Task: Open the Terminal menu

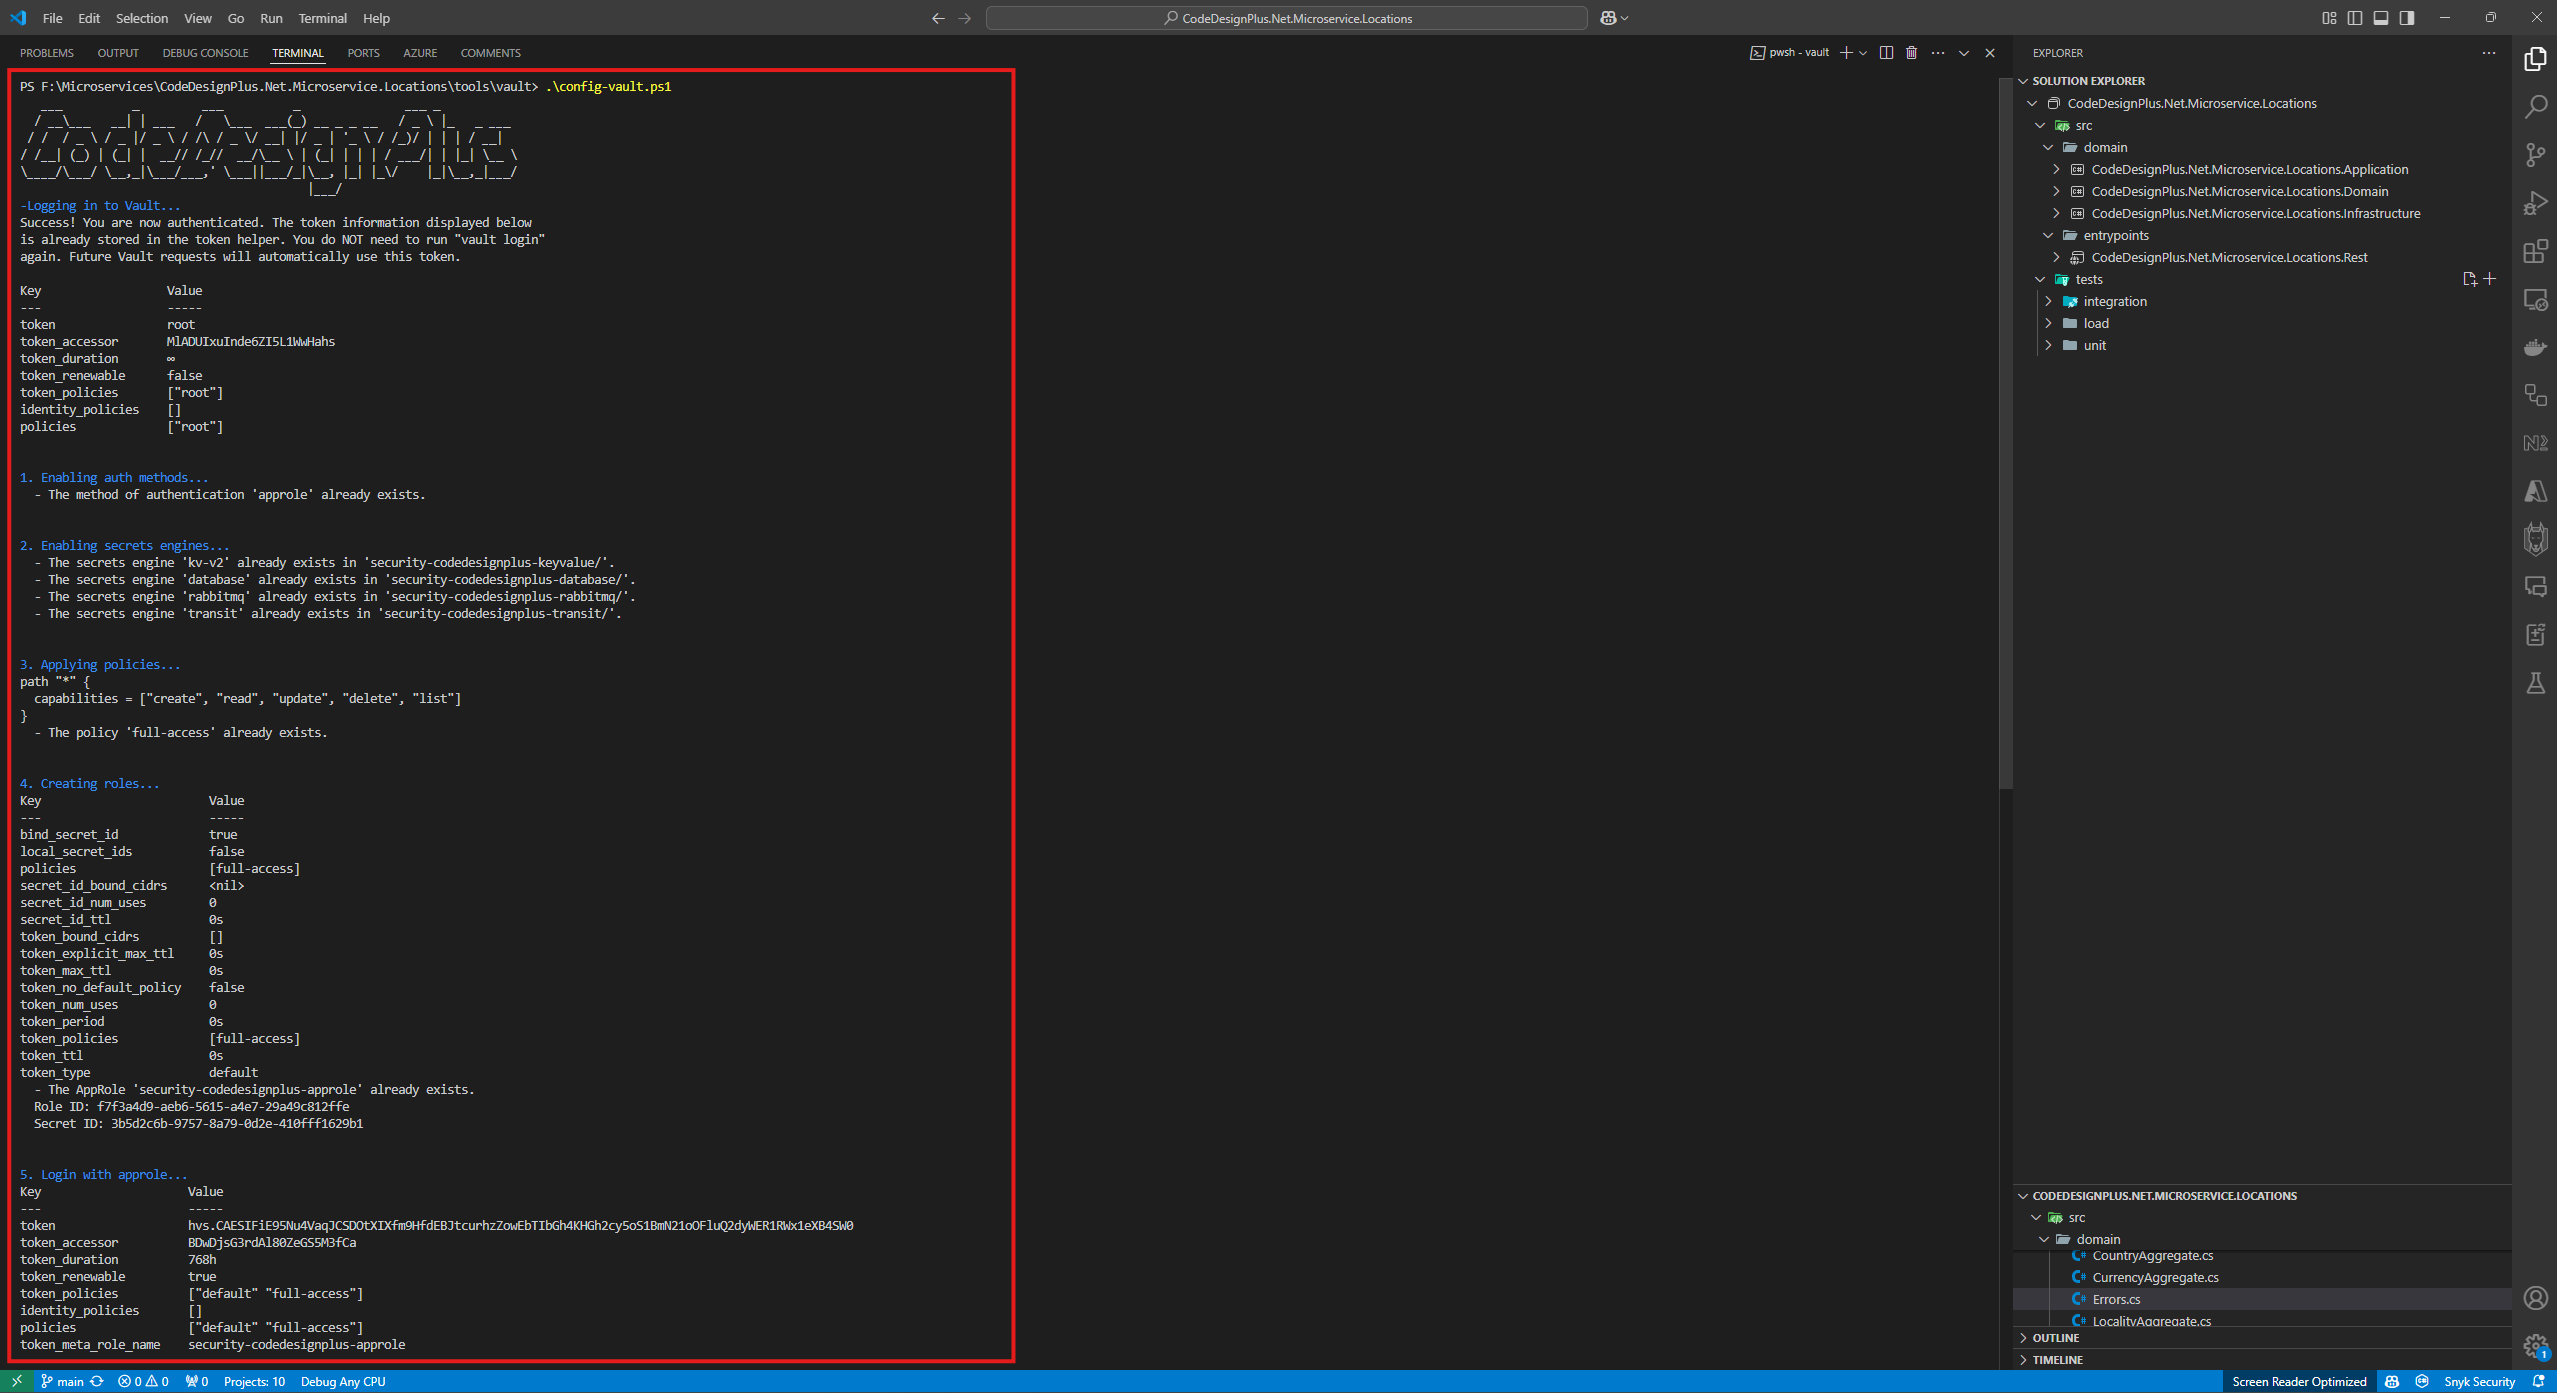Action: click(x=322, y=18)
